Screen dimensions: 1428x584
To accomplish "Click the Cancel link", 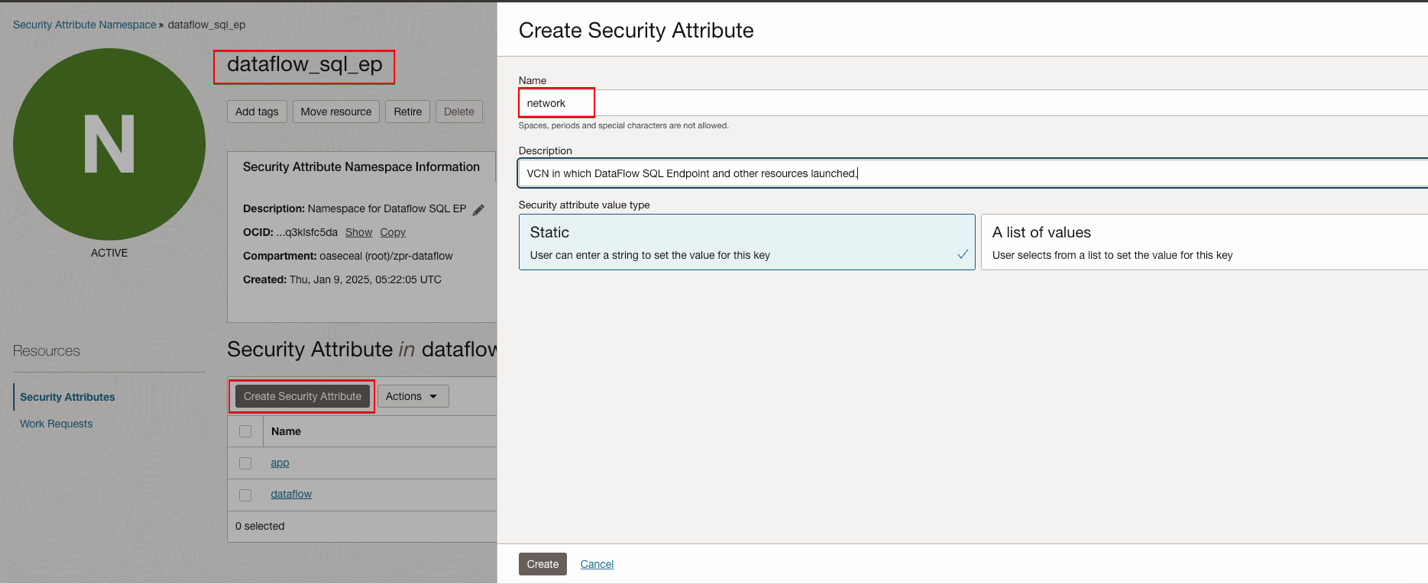I will click(x=597, y=564).
